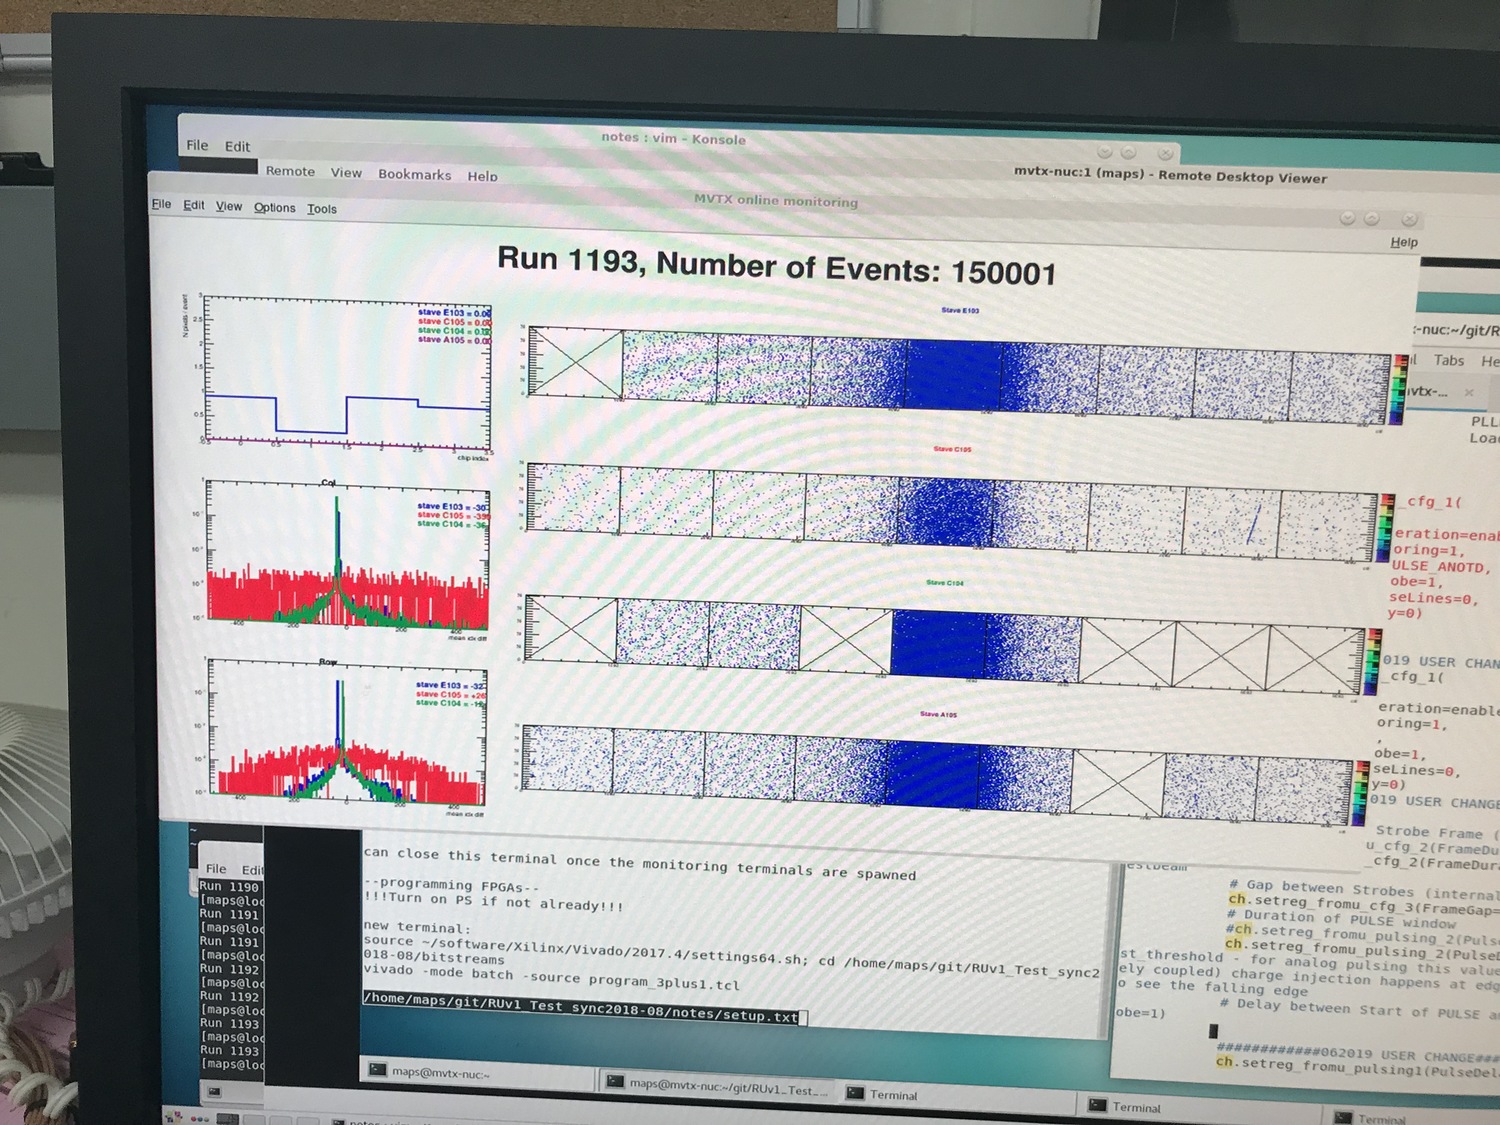Maximize the MVTX online monitoring window
Viewport: 1500px width, 1125px height.
1372,218
